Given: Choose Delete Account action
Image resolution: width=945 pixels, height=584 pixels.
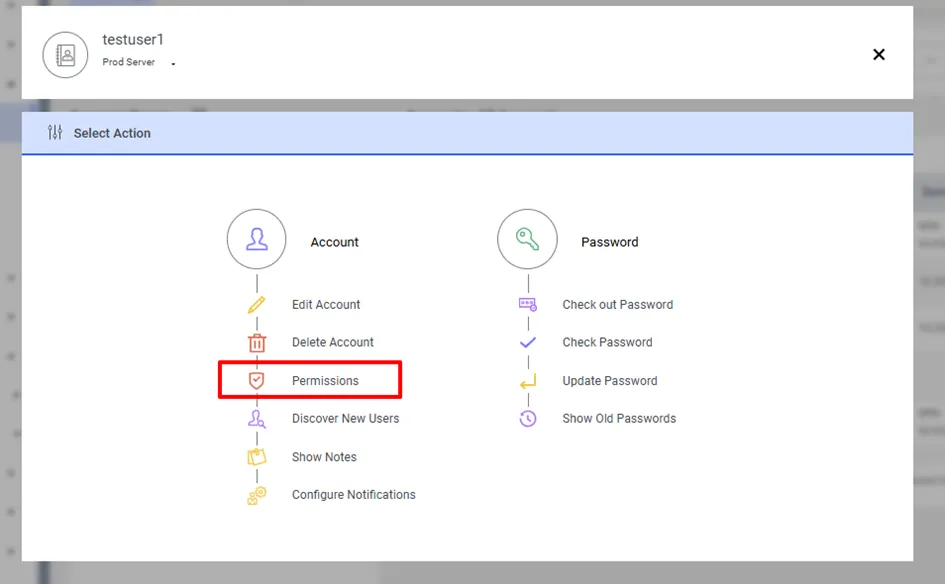Looking at the screenshot, I should (333, 342).
